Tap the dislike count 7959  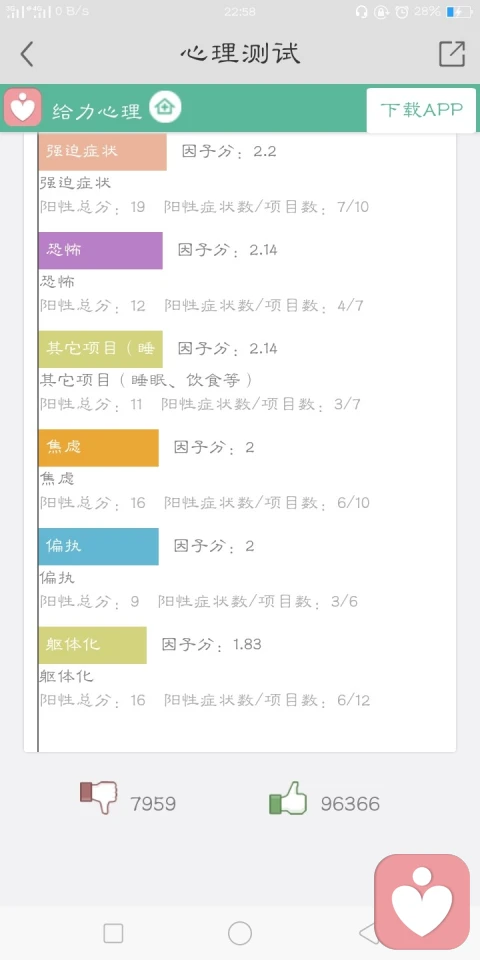[x=153, y=803]
